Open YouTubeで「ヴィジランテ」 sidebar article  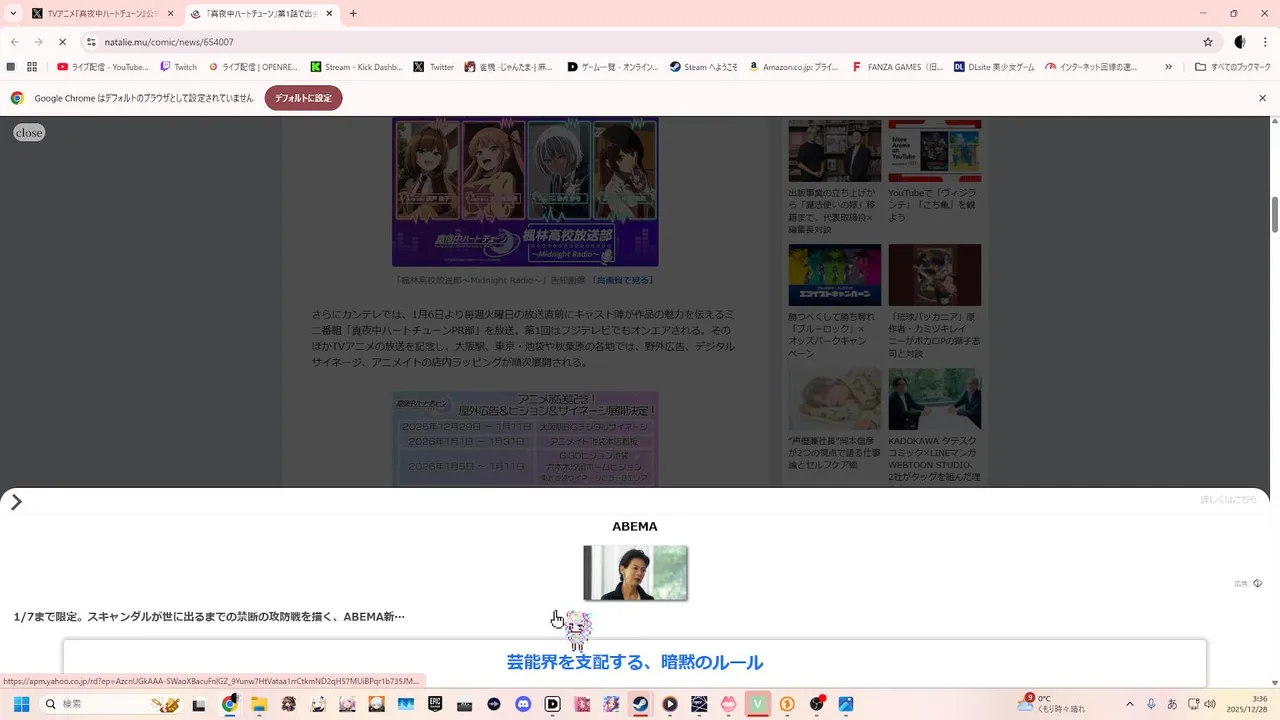934,172
